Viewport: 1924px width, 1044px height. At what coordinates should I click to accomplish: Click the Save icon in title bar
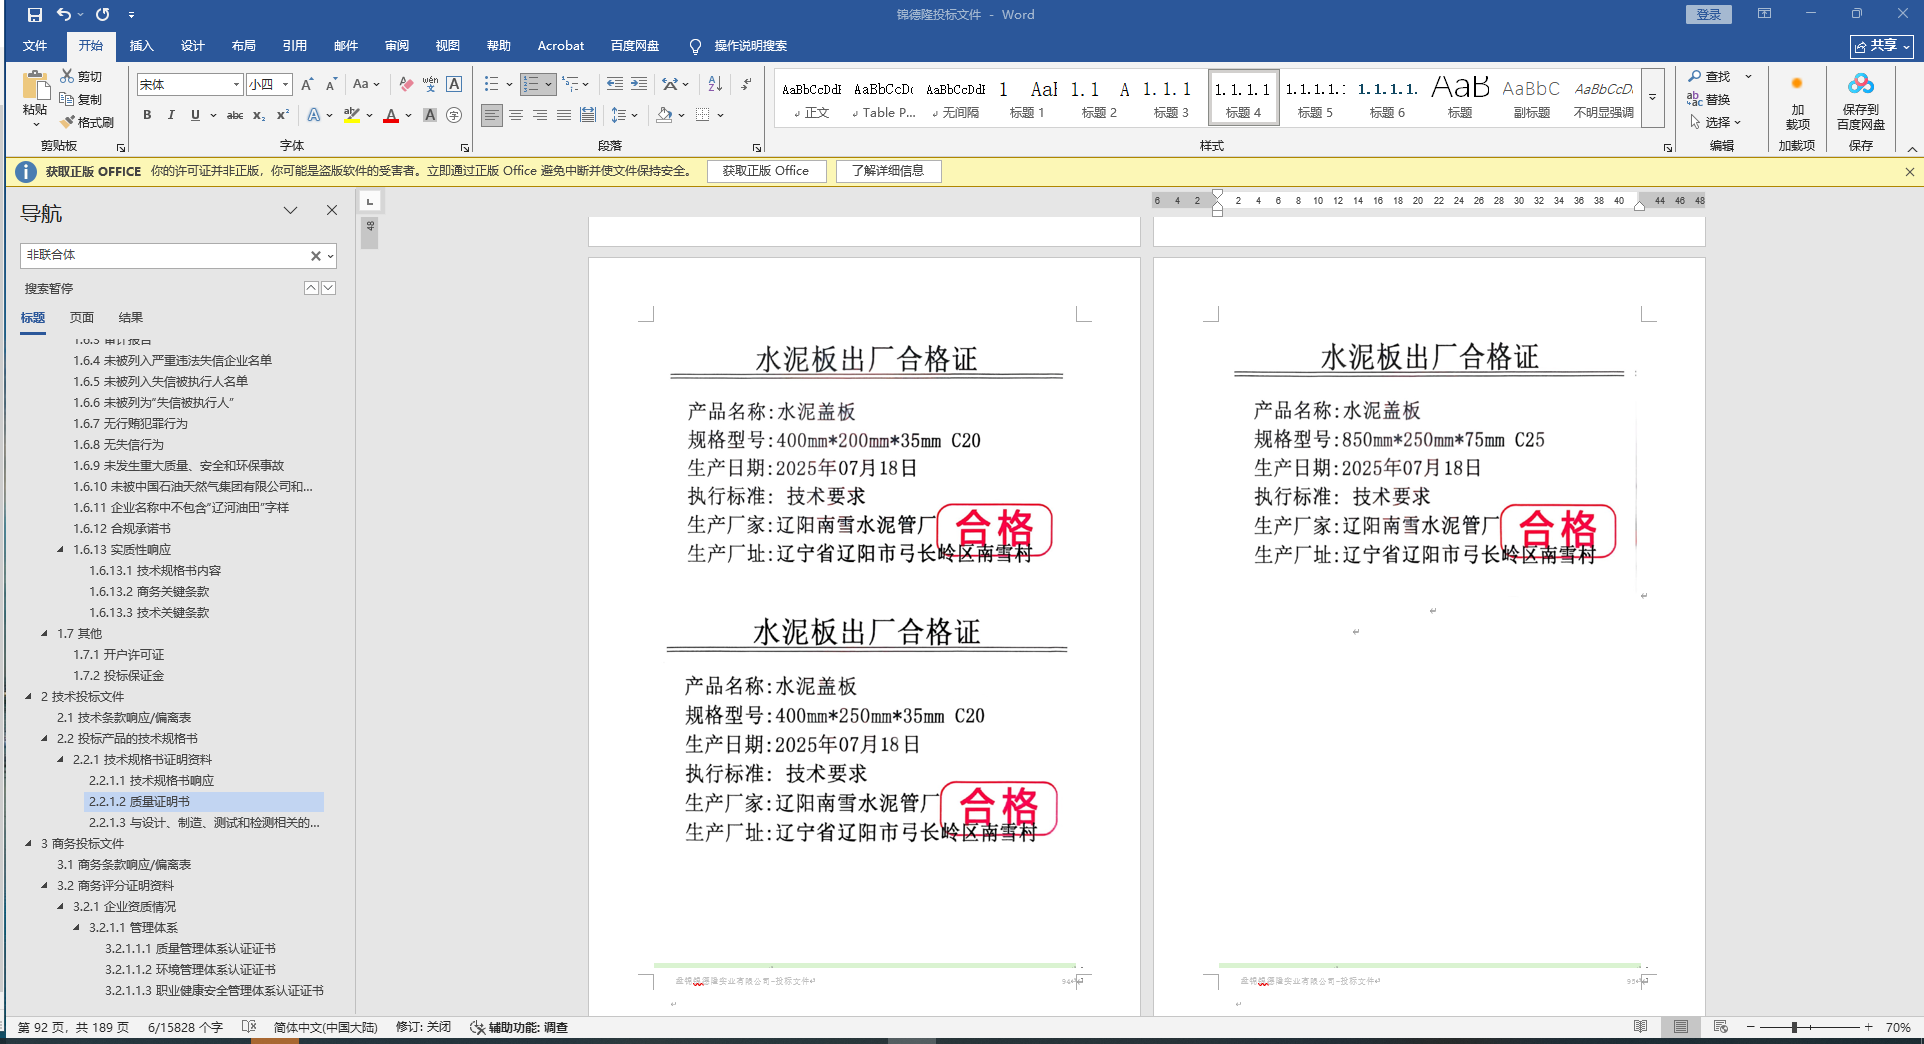(35, 15)
